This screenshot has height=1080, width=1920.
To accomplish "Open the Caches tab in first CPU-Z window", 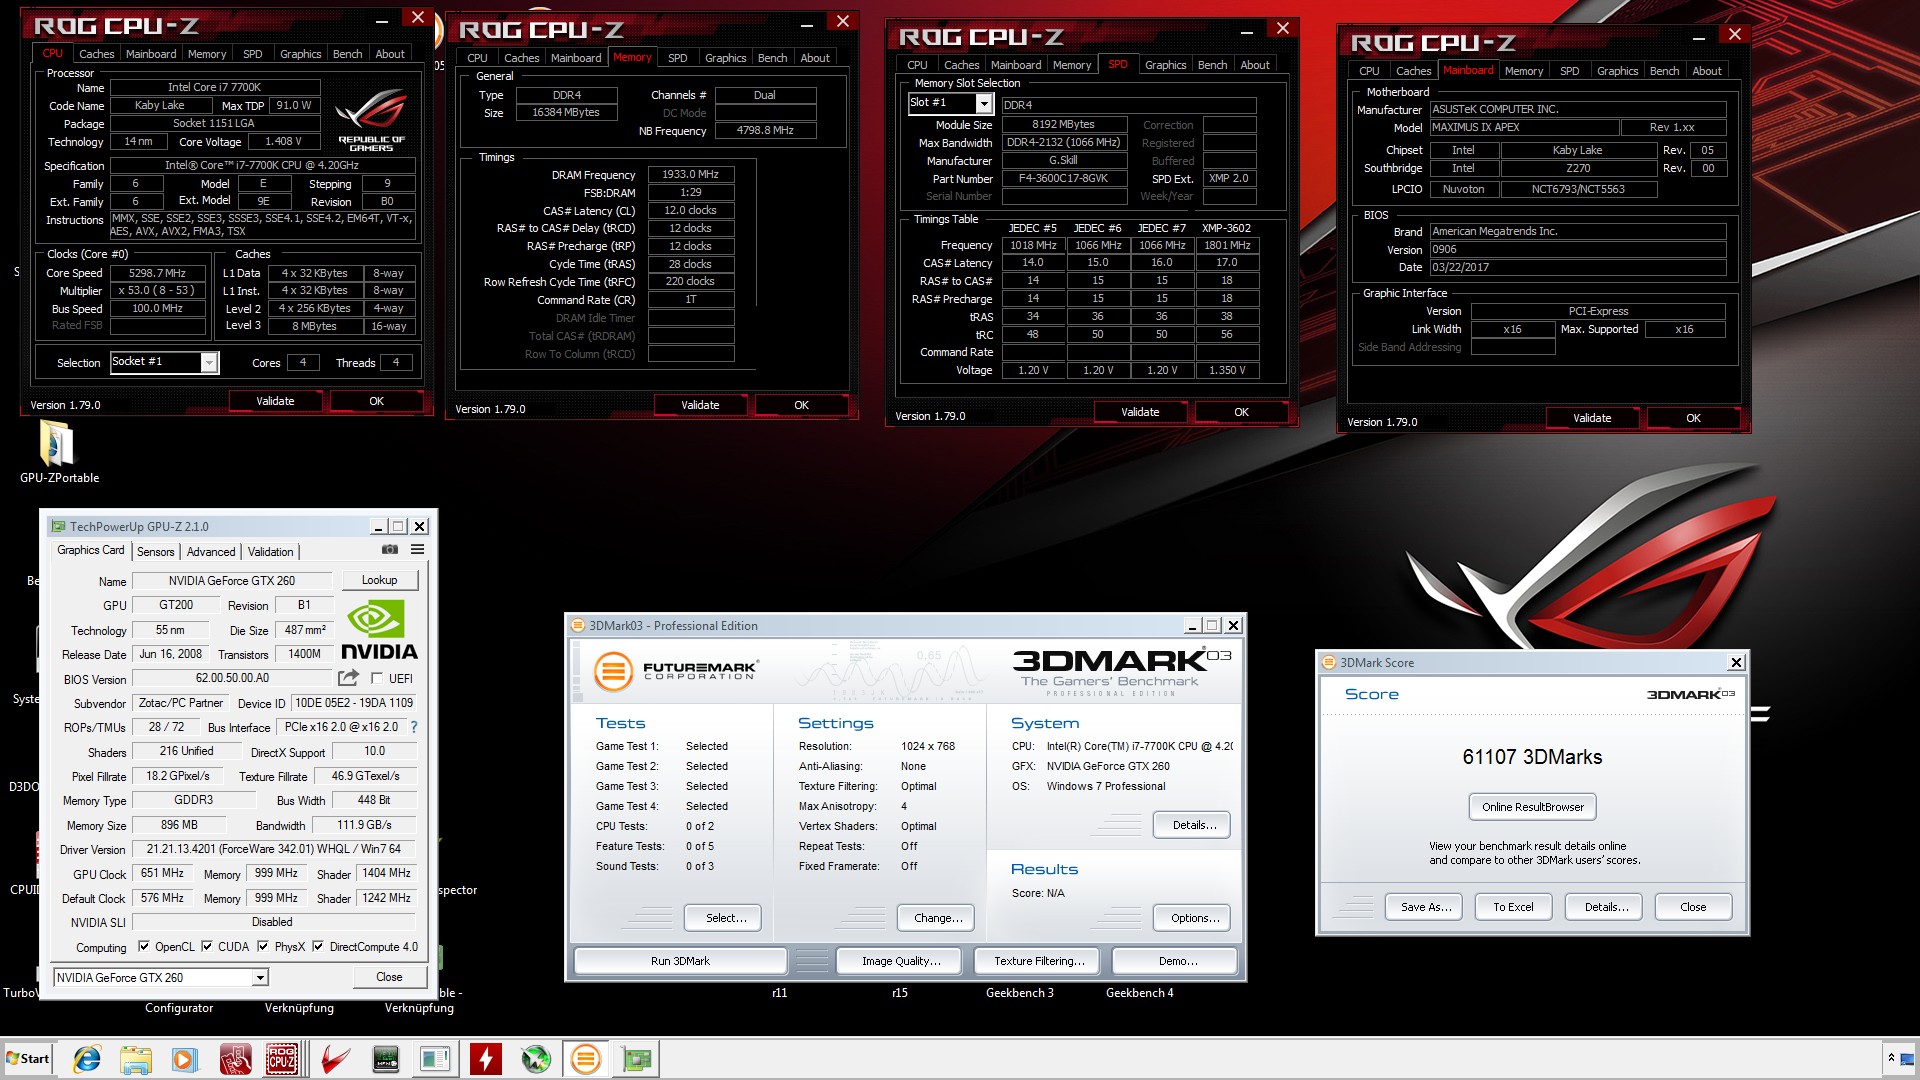I will [97, 54].
